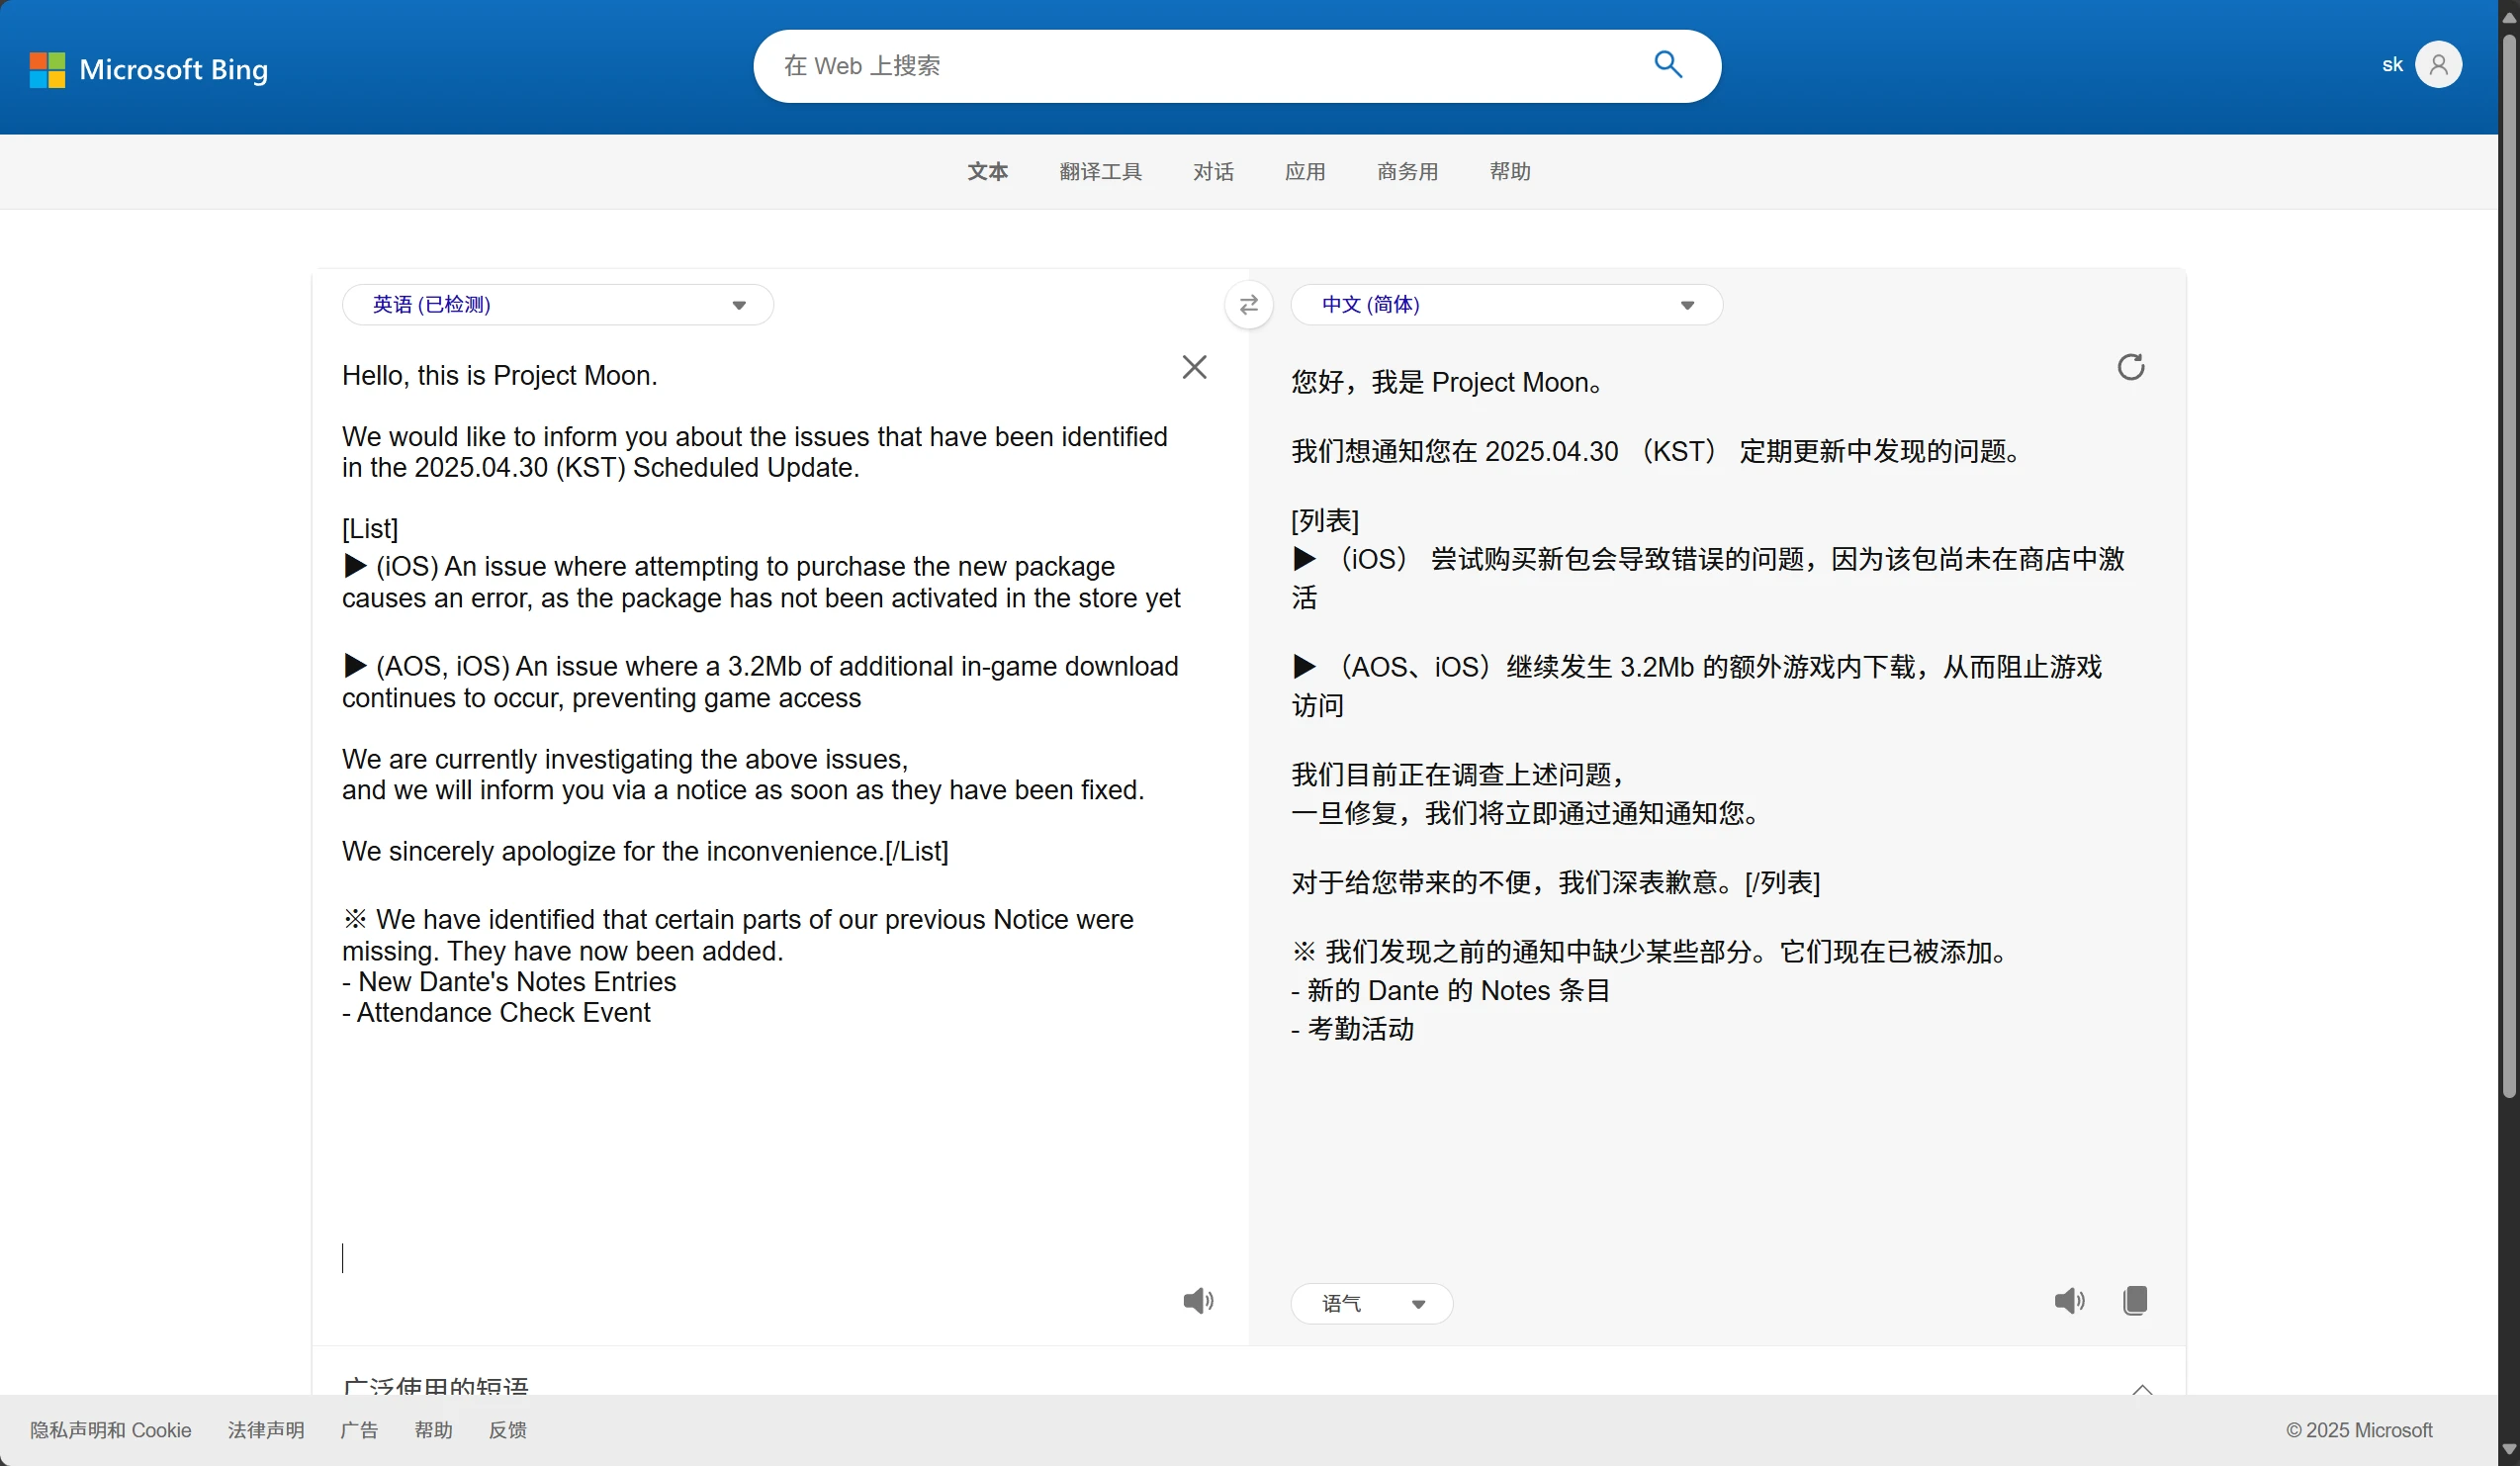Listen to the Chinese translation audio

coord(2068,1300)
